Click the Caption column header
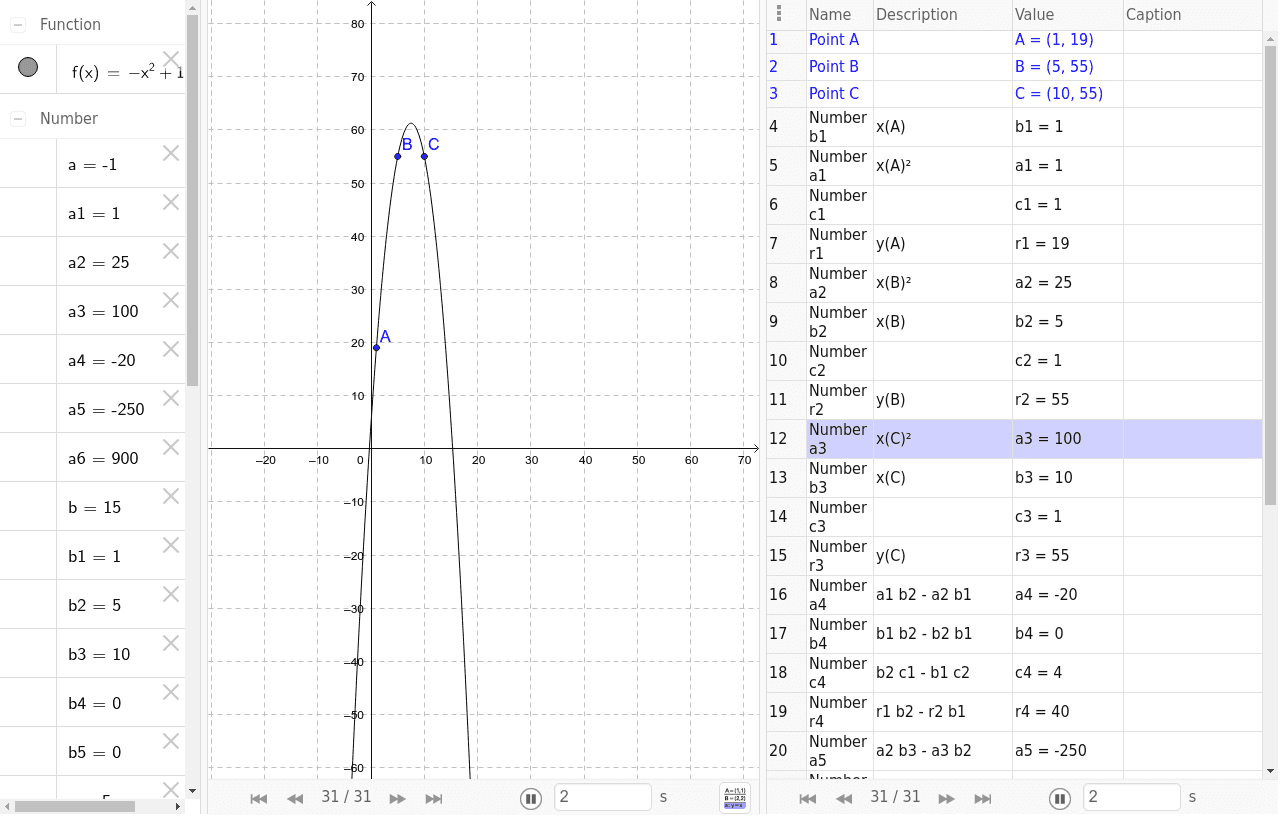This screenshot has width=1280, height=816. pyautogui.click(x=1153, y=14)
